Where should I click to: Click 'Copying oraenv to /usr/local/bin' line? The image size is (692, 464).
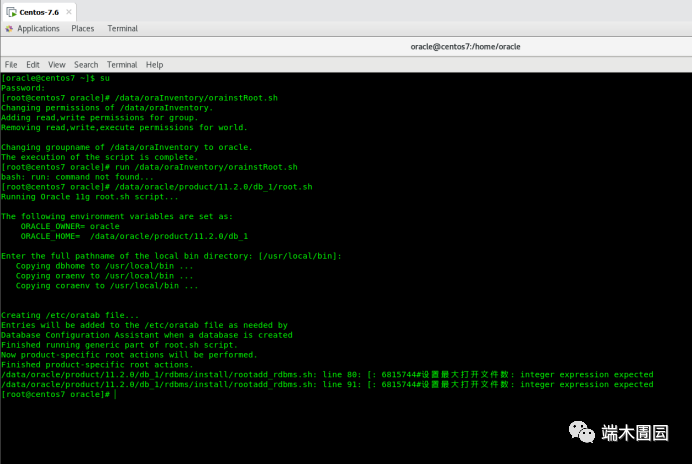pos(104,276)
